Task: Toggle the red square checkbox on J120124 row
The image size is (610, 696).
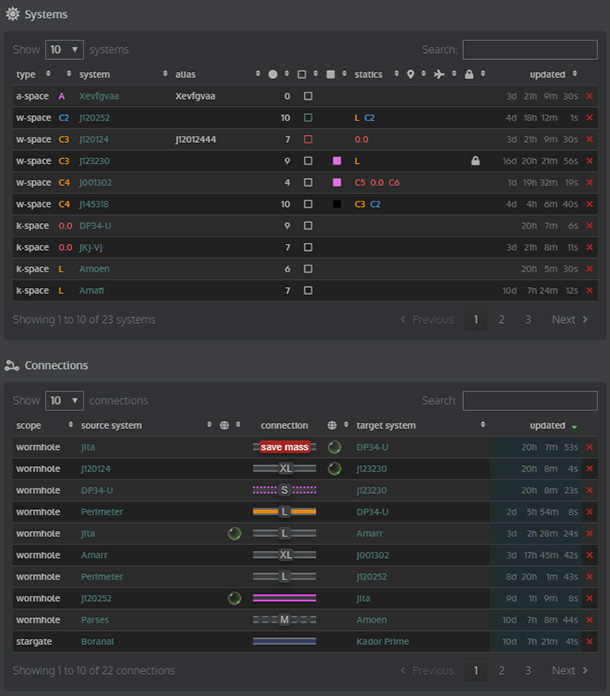Action: [308, 139]
